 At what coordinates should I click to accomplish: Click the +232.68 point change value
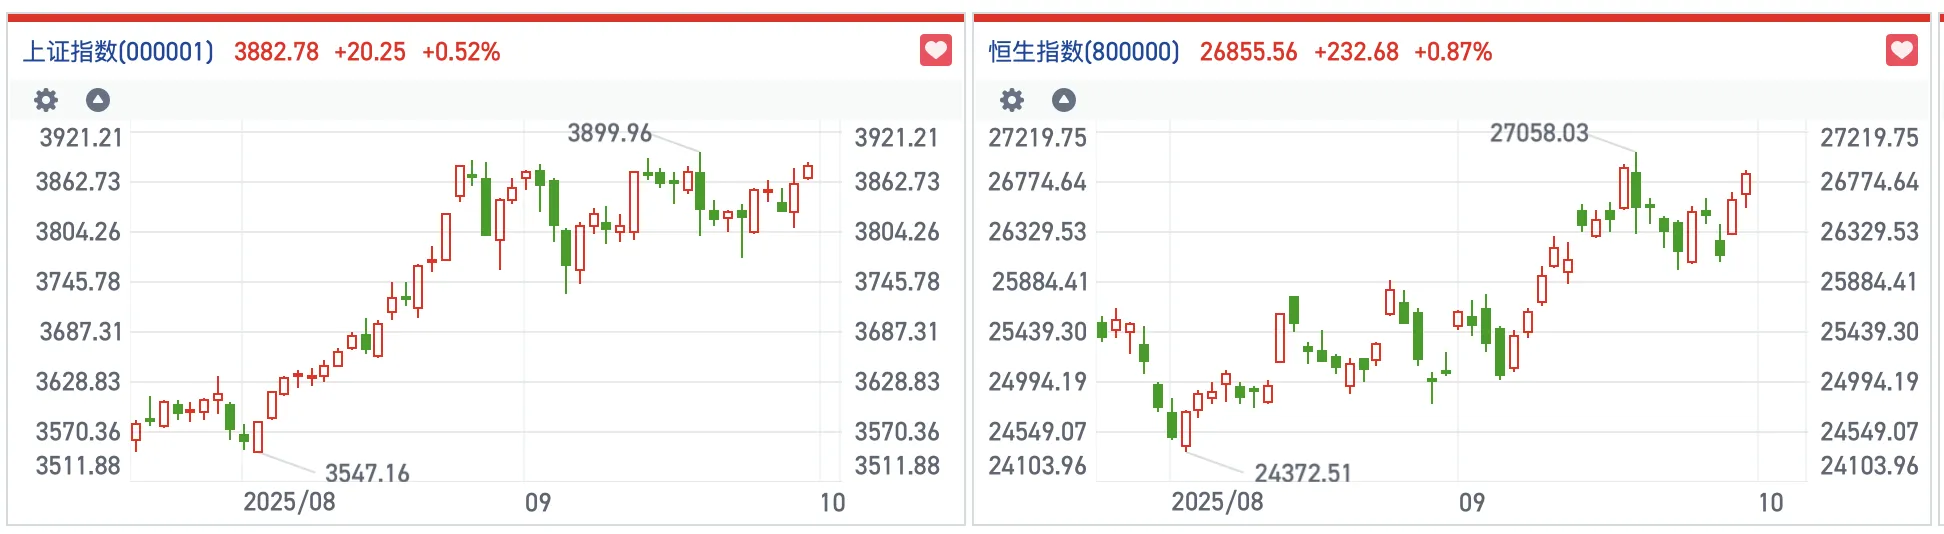(1356, 52)
